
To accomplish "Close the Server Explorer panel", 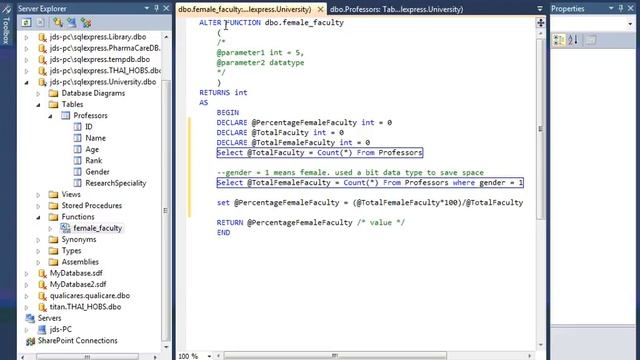I will 166,8.
